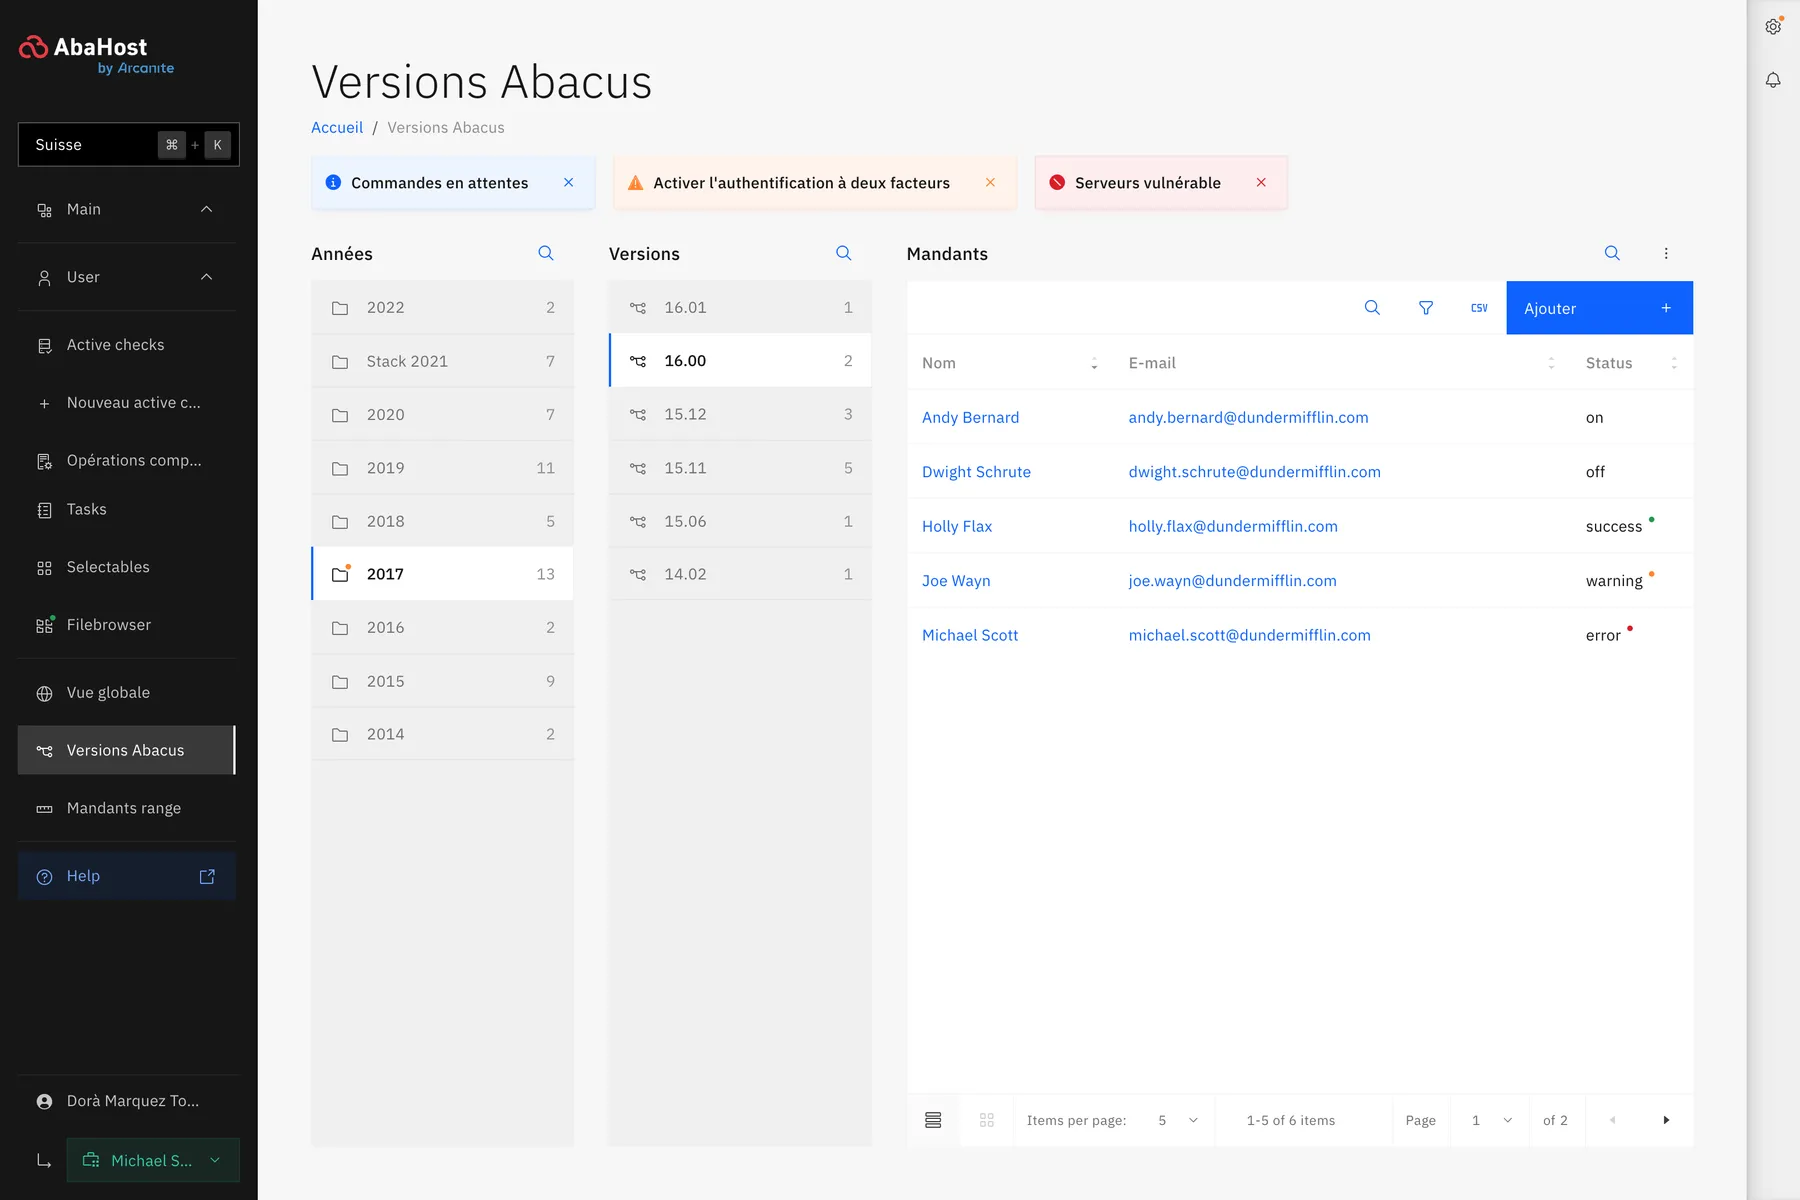Select the 2017 year folder
Viewport: 1800px width, 1200px height.
point(442,574)
